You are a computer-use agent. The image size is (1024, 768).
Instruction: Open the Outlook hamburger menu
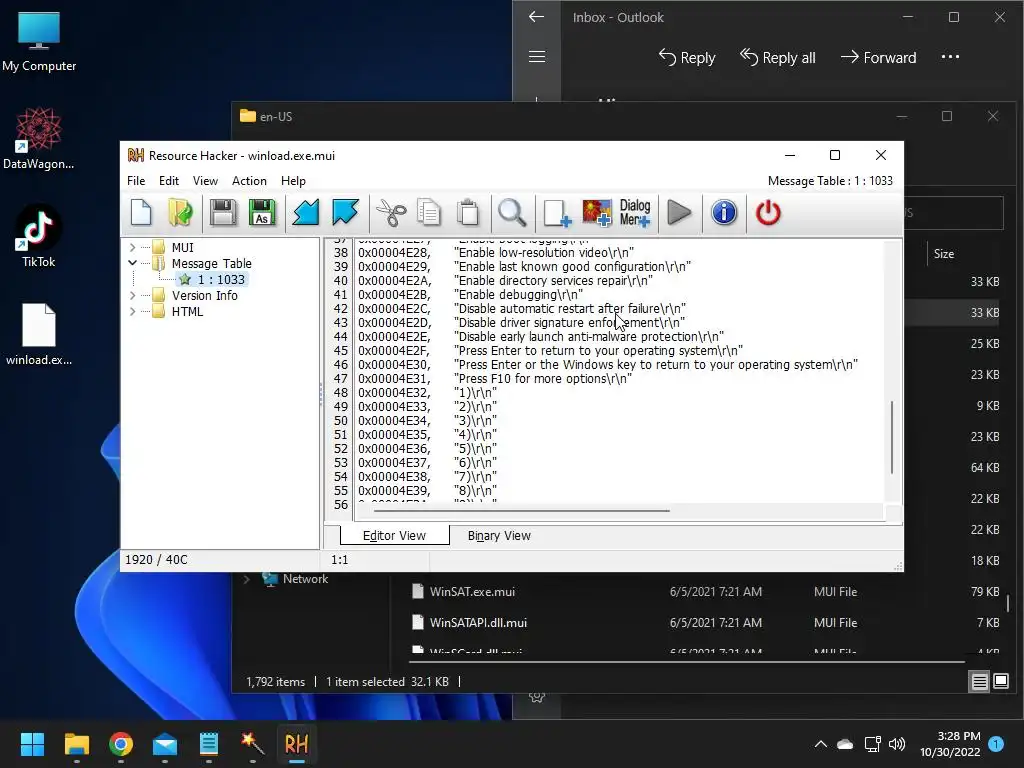537,57
